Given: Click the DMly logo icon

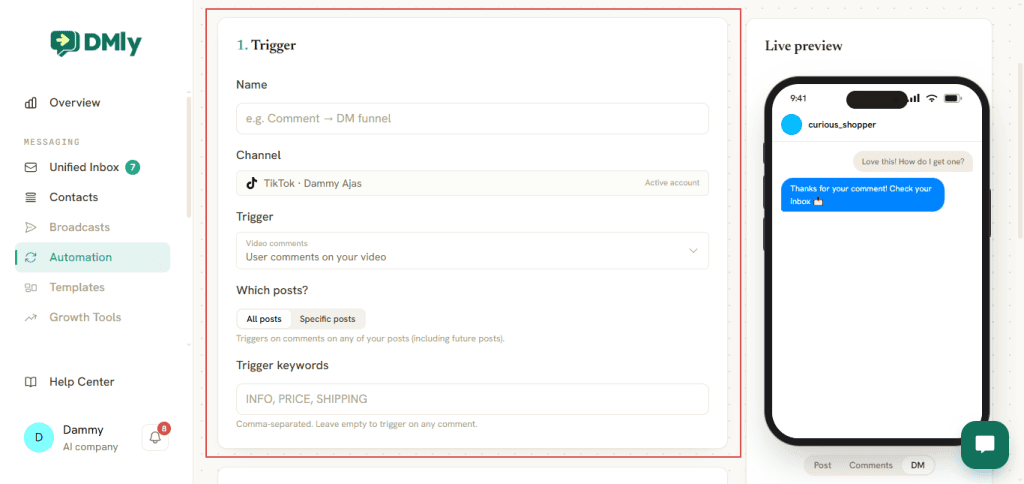Looking at the screenshot, I should click(x=65, y=43).
